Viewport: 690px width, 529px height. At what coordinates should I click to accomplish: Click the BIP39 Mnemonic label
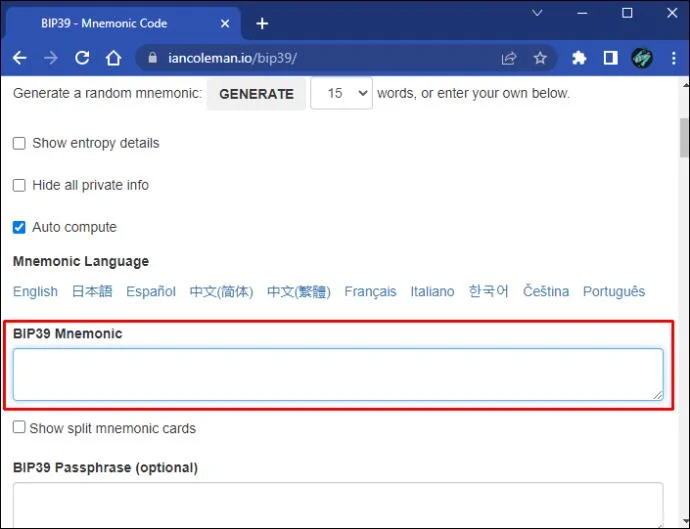point(67,334)
